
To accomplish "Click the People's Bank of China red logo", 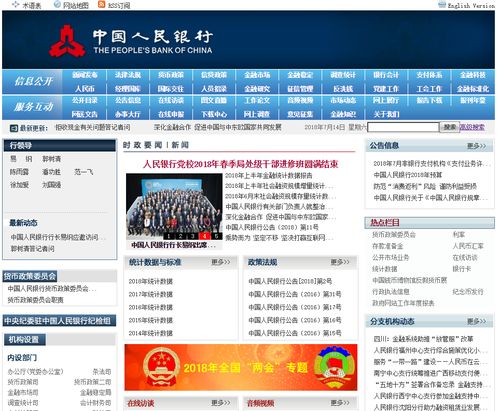I will click(x=67, y=41).
